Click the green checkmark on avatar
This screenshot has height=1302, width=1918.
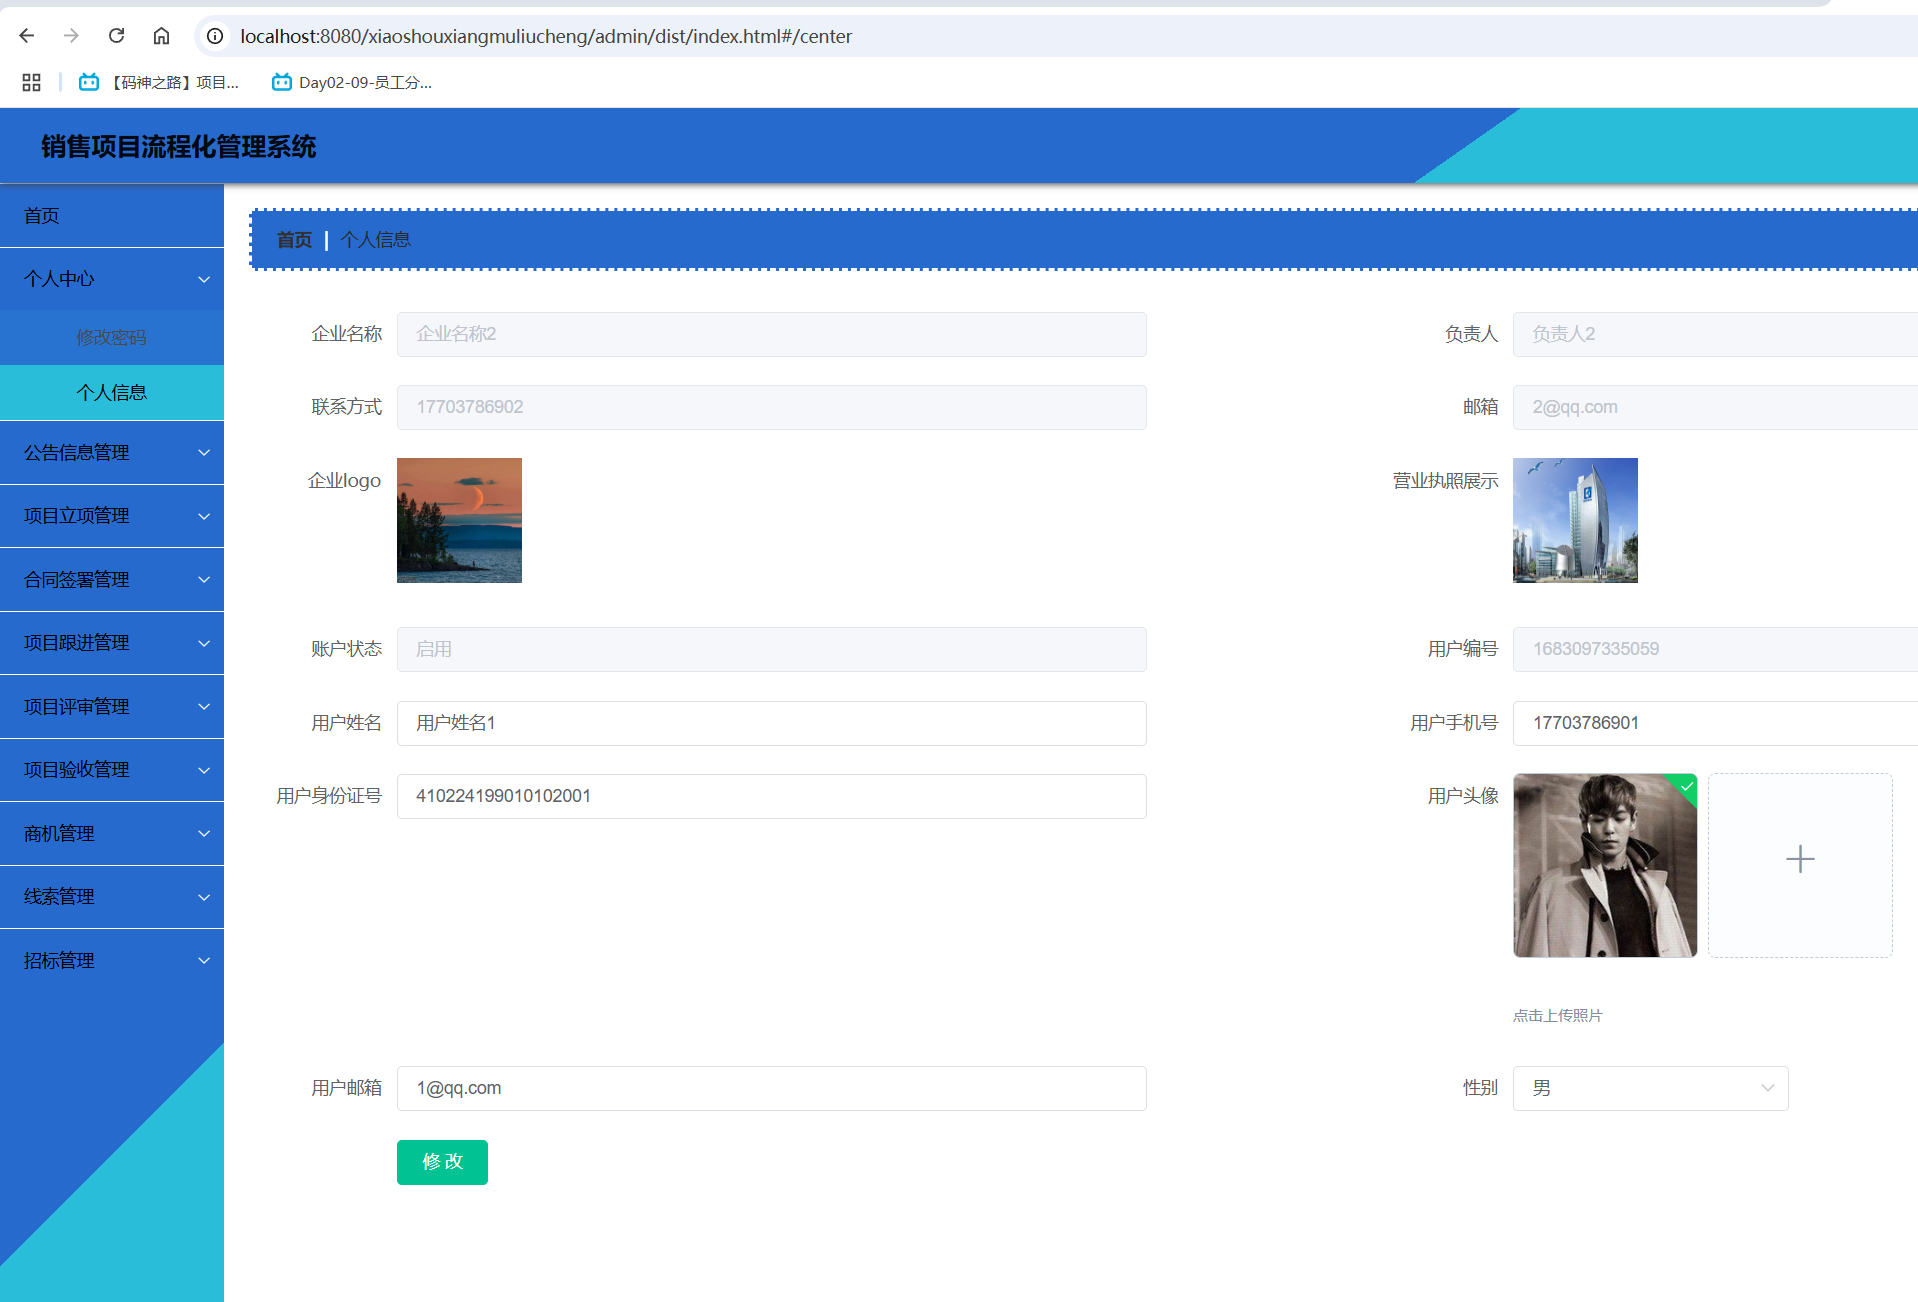pos(1686,787)
